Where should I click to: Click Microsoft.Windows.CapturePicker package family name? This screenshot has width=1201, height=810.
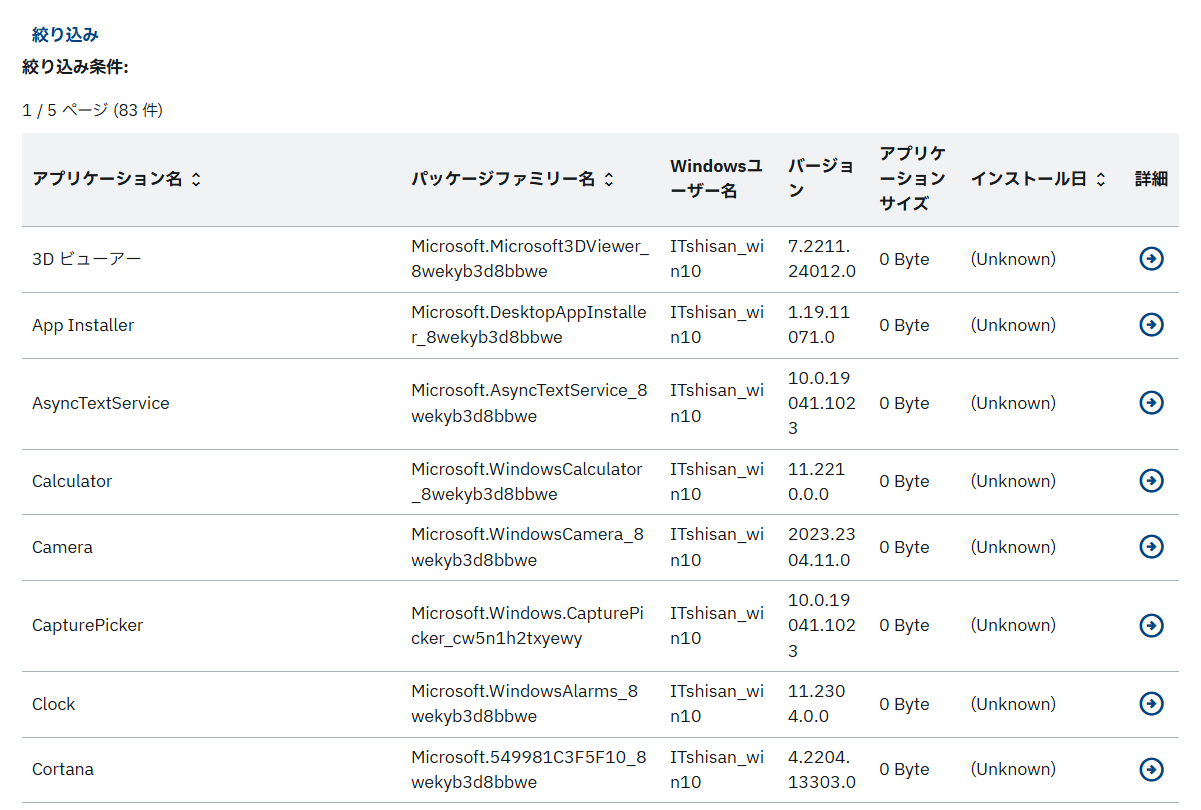point(527,625)
